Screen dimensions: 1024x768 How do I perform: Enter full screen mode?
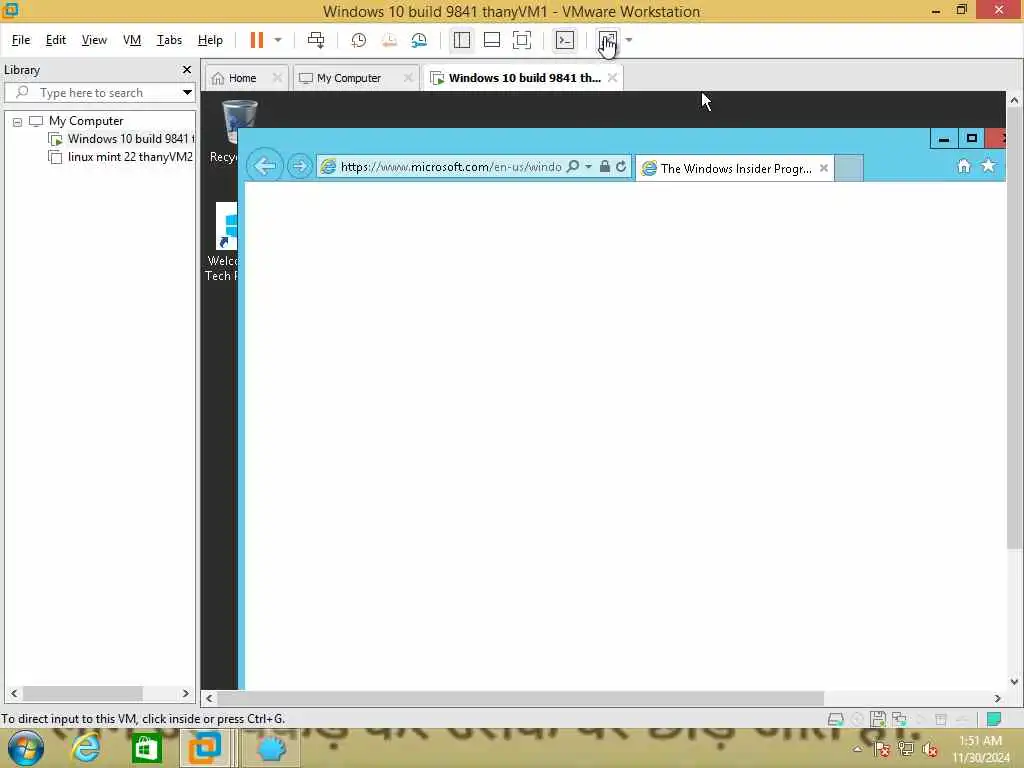522,40
